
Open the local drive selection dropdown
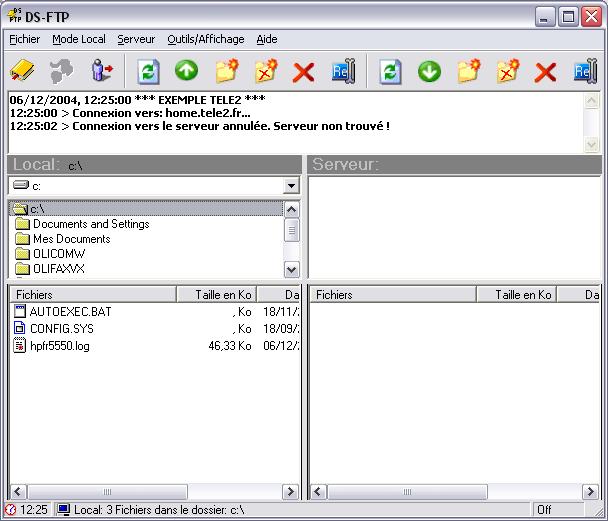pyautogui.click(x=291, y=186)
